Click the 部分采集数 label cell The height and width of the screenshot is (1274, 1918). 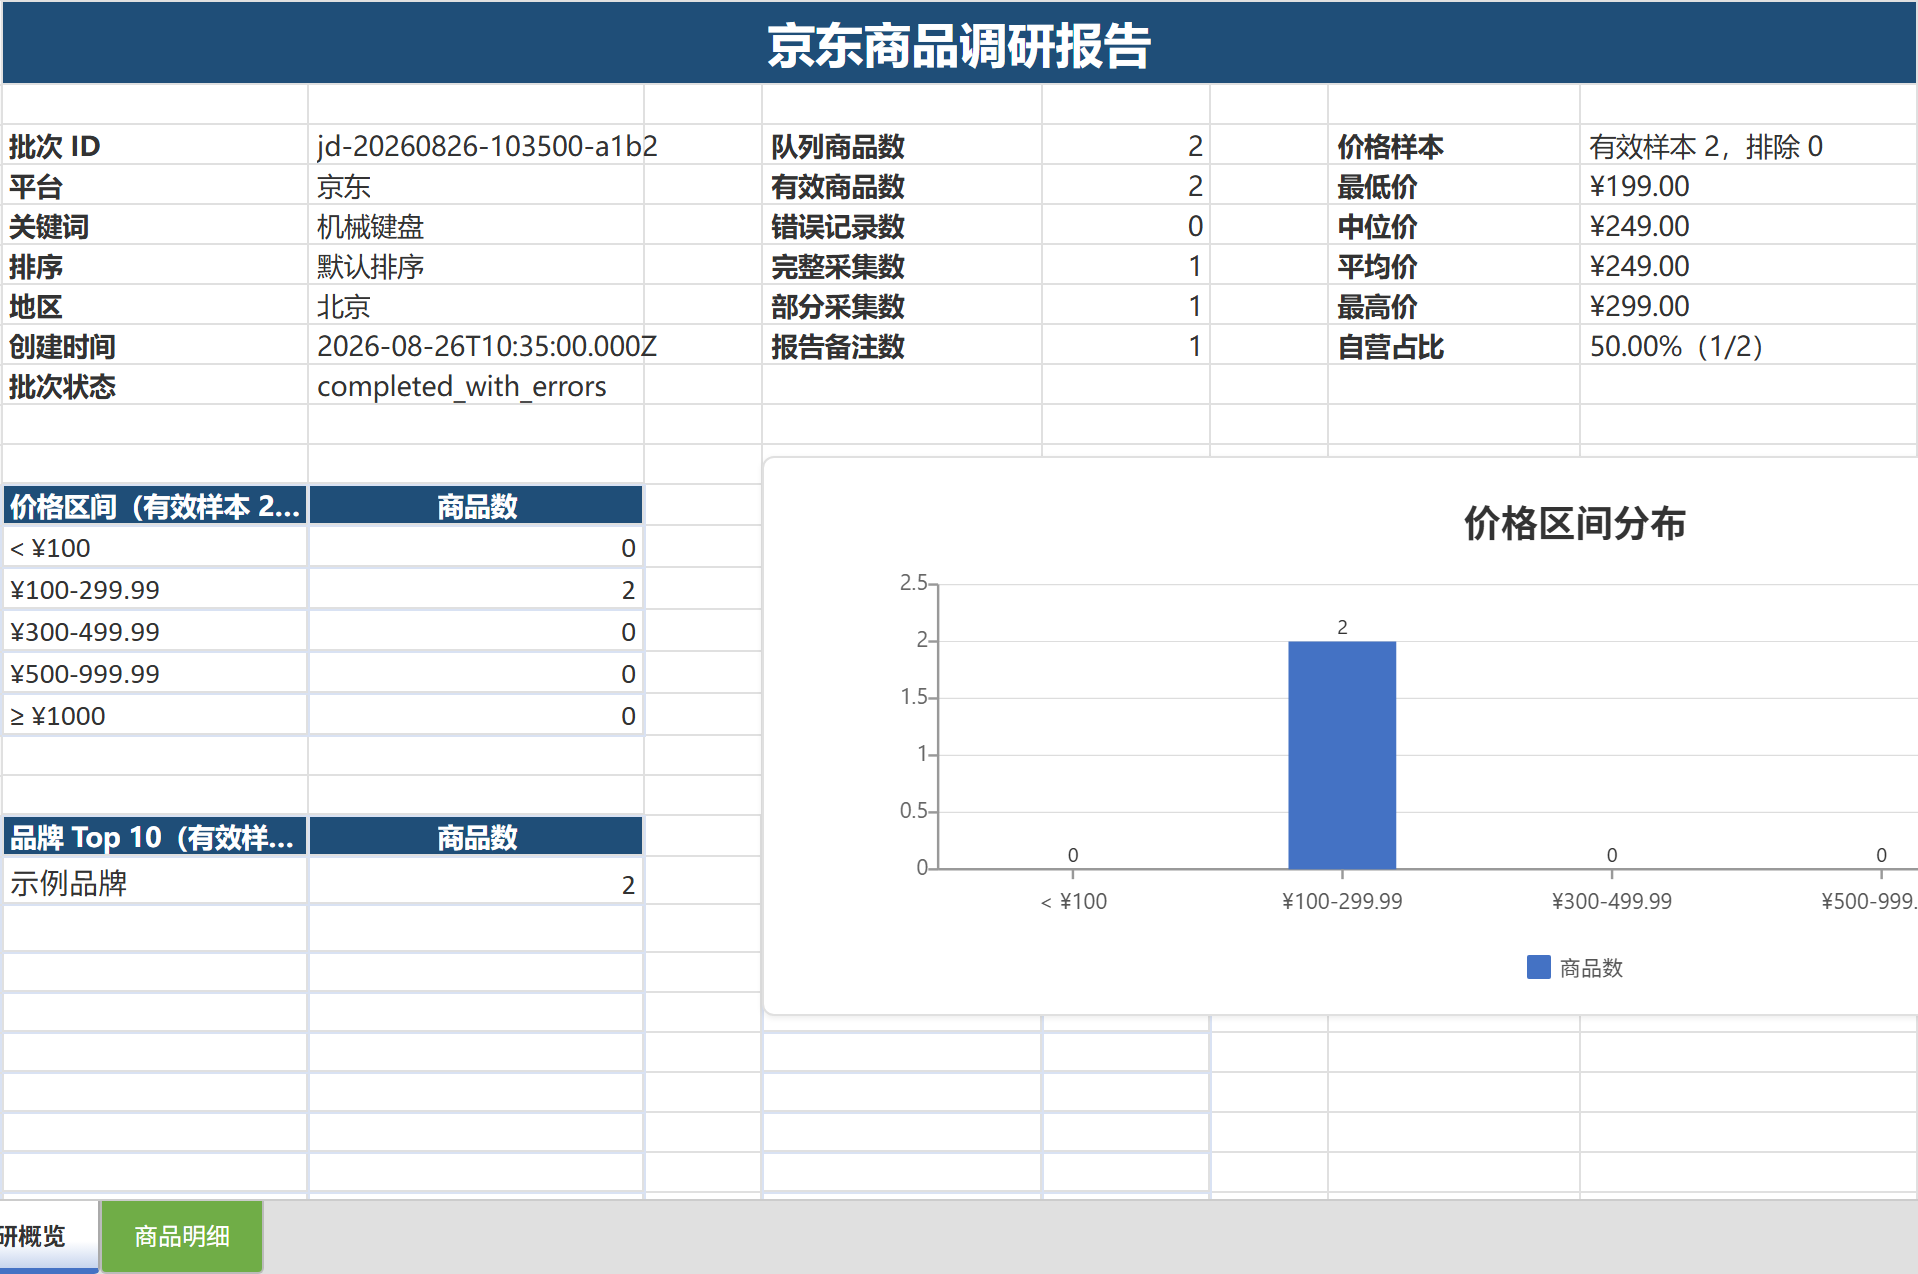point(902,306)
